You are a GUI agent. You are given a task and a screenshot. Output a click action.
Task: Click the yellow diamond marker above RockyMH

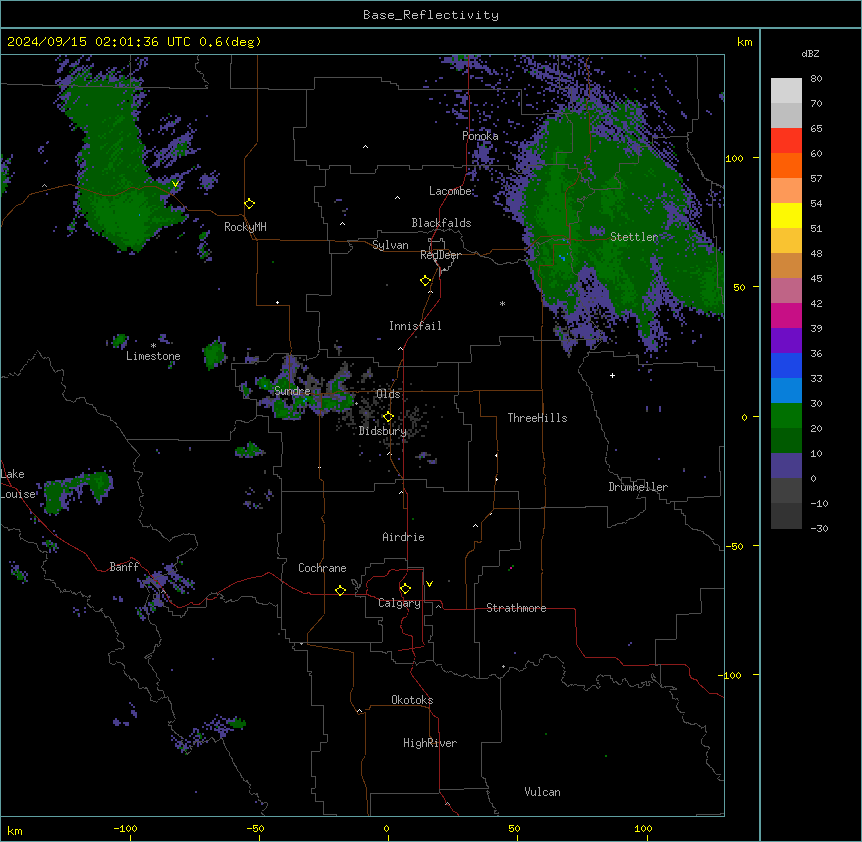250,204
